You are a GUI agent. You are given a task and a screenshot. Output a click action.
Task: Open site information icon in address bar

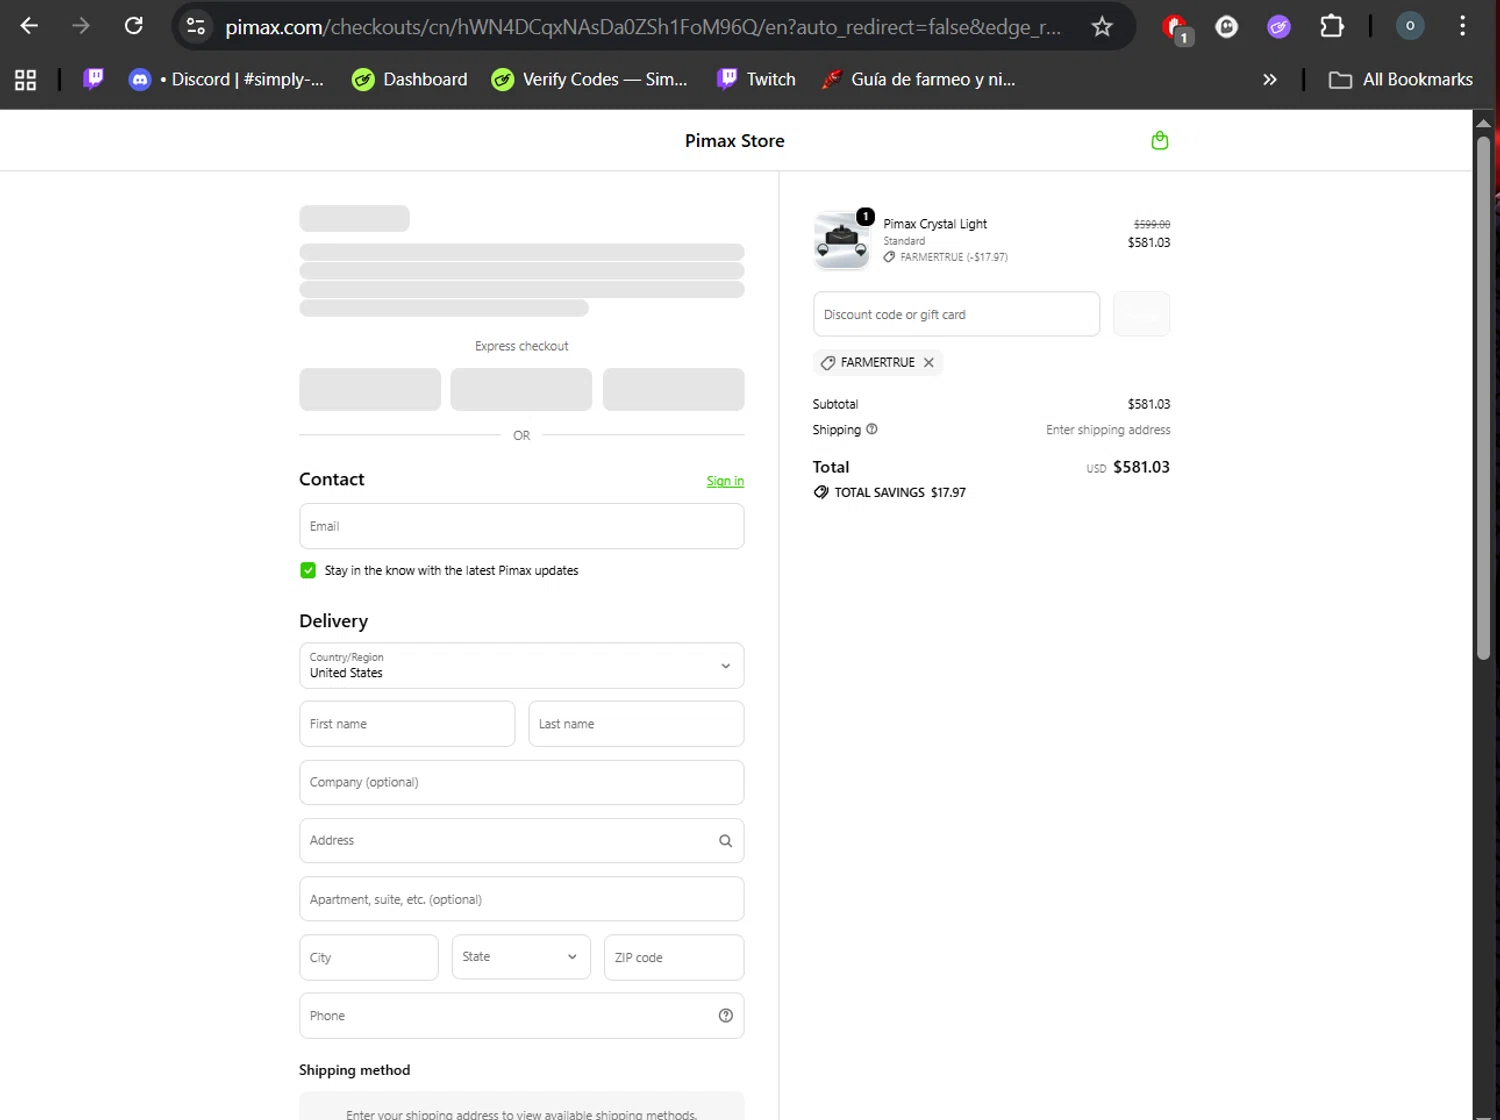point(196,27)
